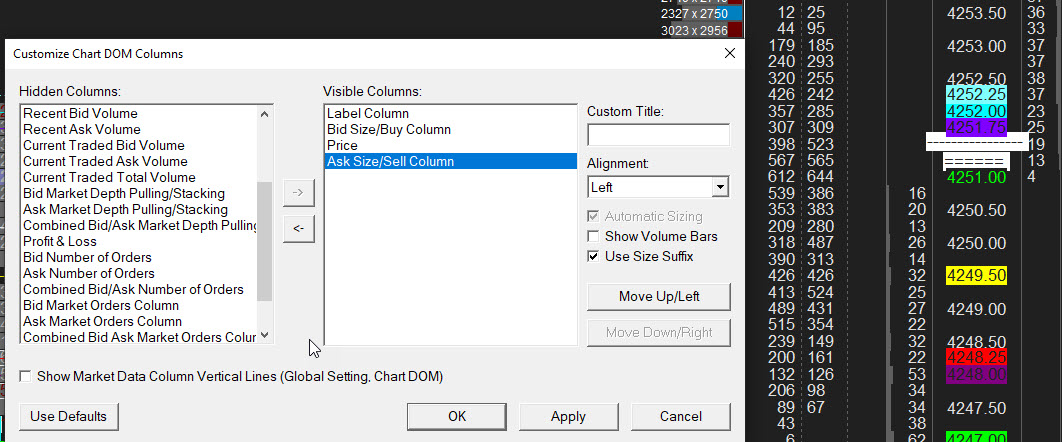Confirm with the OK button
Screen dimensions: 1062x442
(456, 416)
